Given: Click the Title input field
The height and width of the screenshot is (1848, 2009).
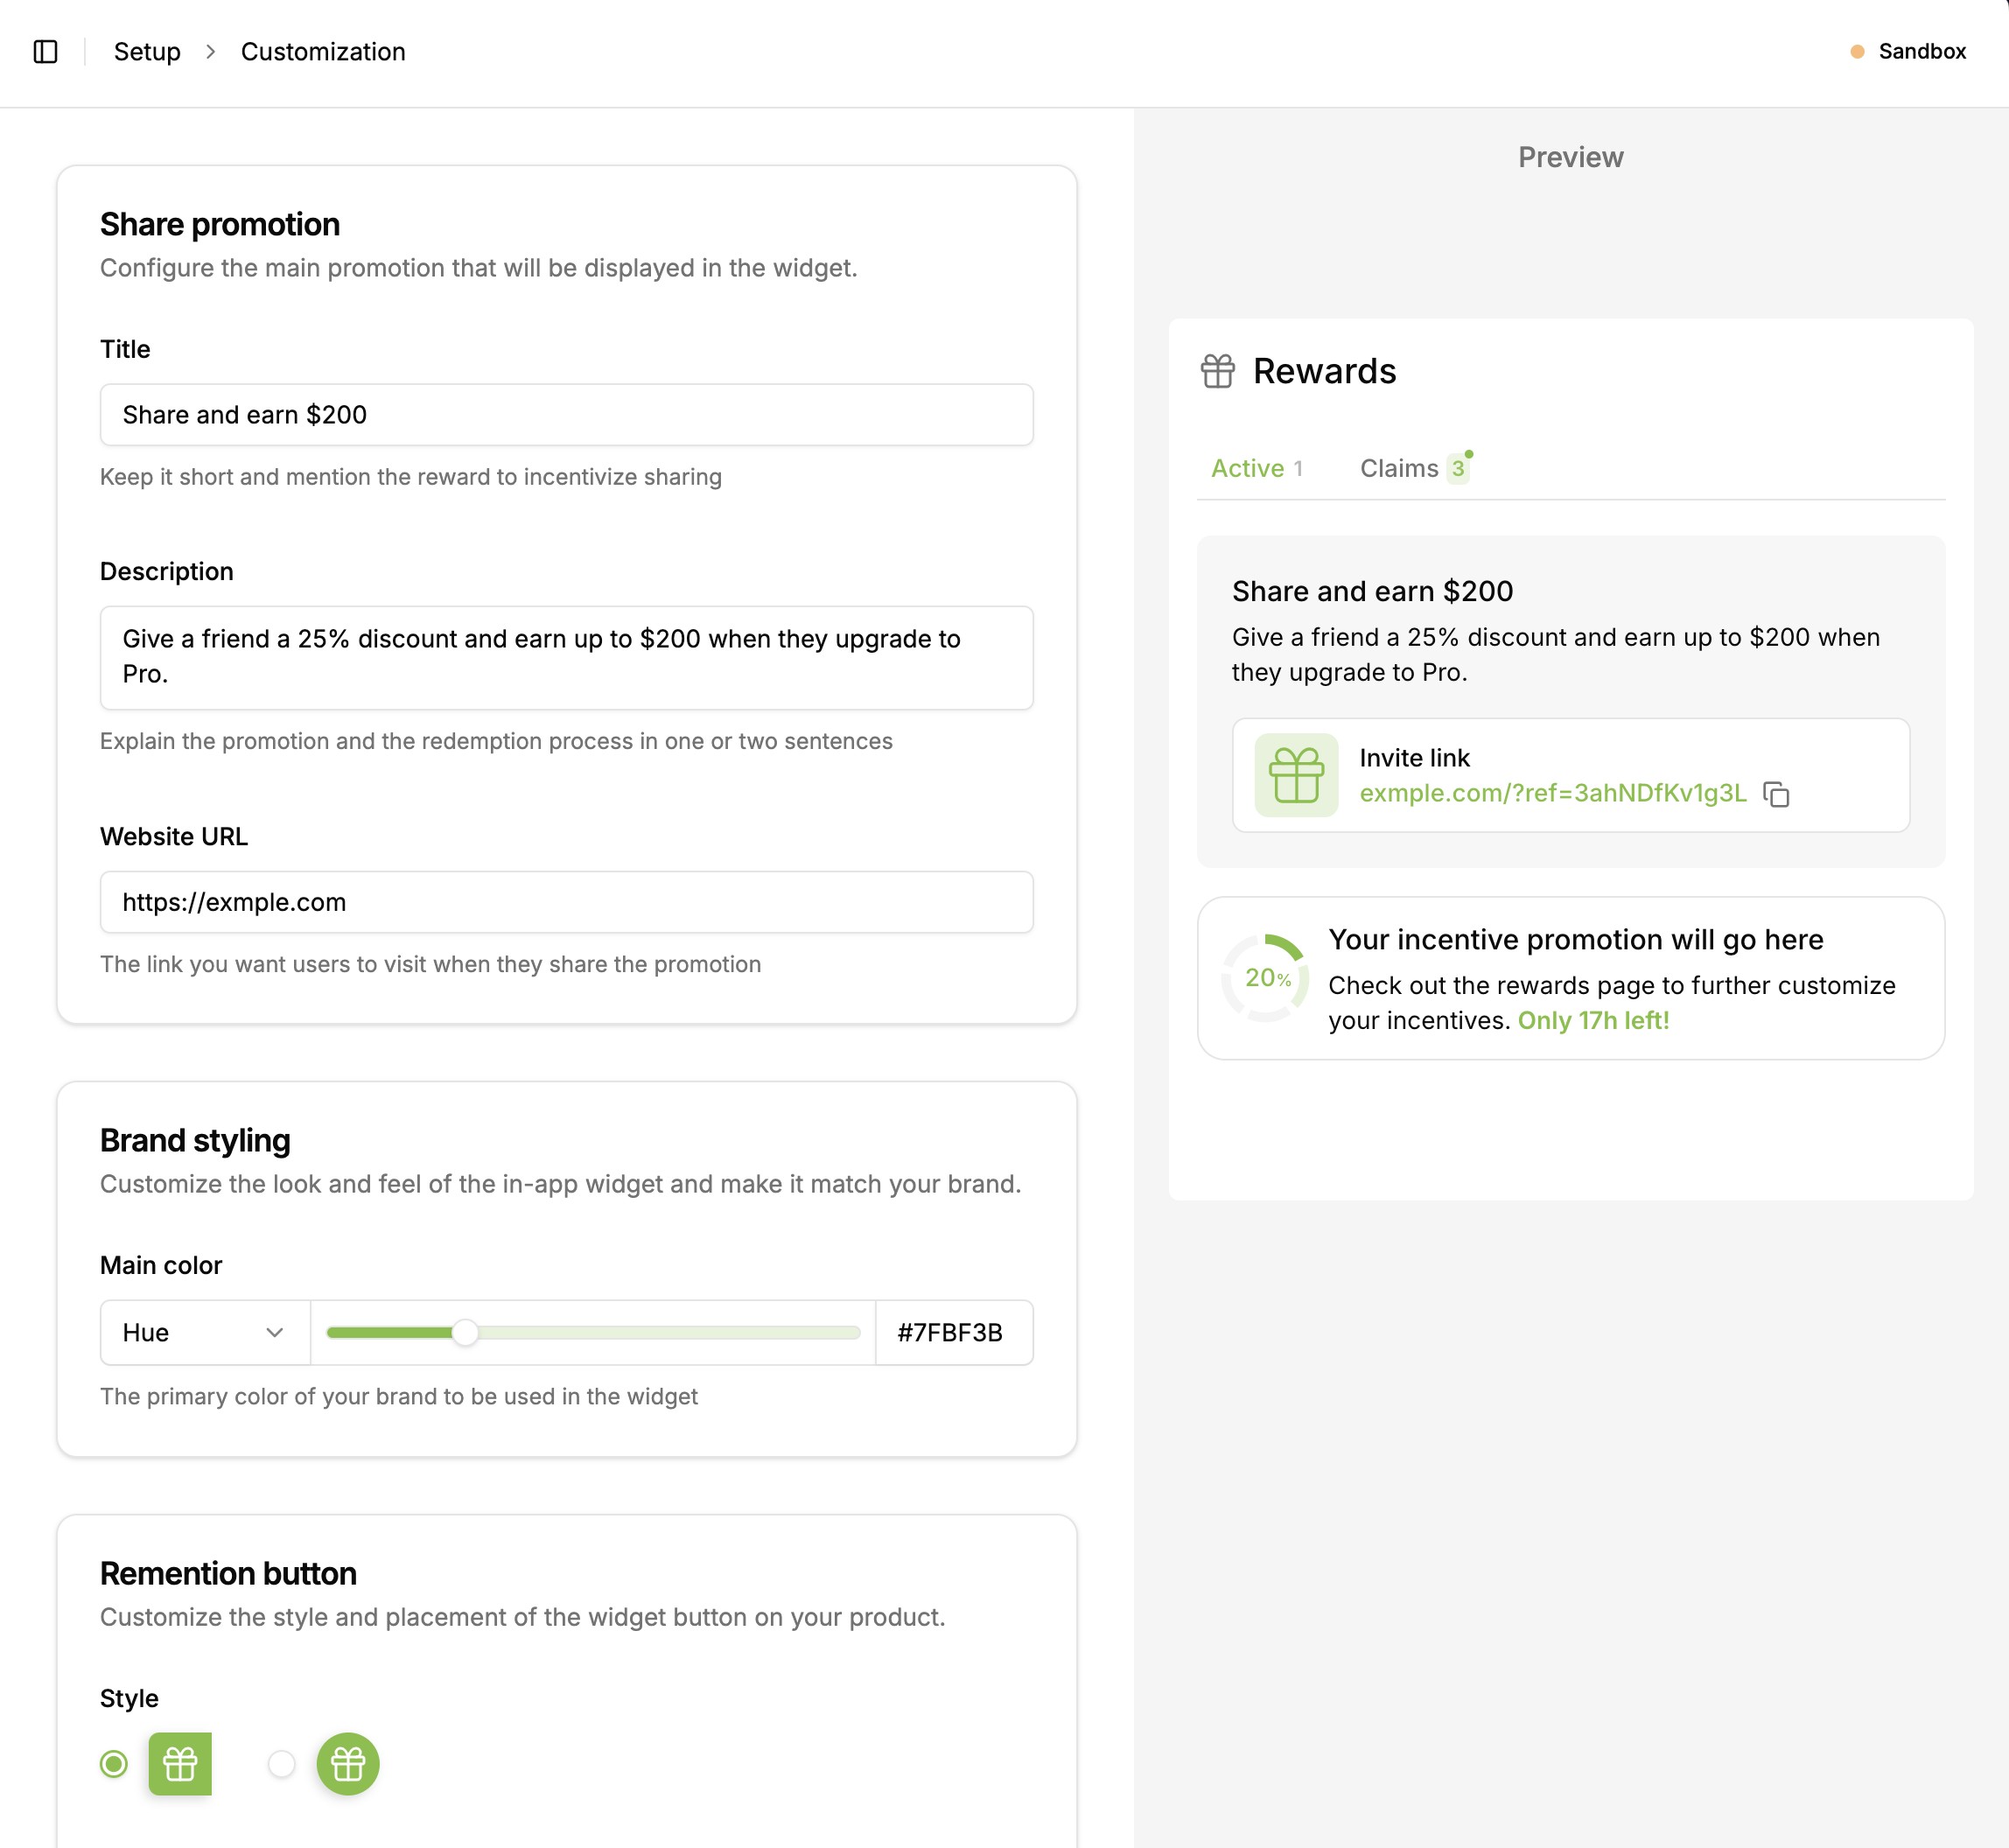Looking at the screenshot, I should point(566,415).
